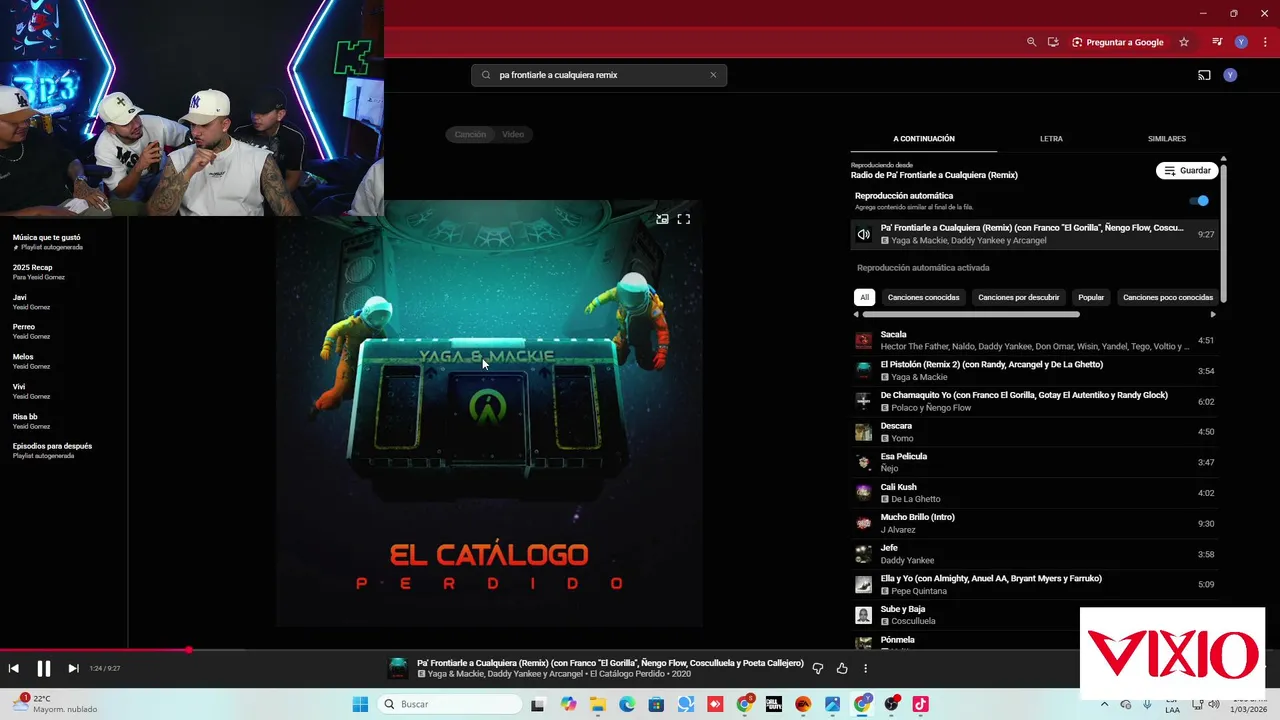1280x720 pixels.
Task: Select the Popular filter chip
Action: [1091, 297]
